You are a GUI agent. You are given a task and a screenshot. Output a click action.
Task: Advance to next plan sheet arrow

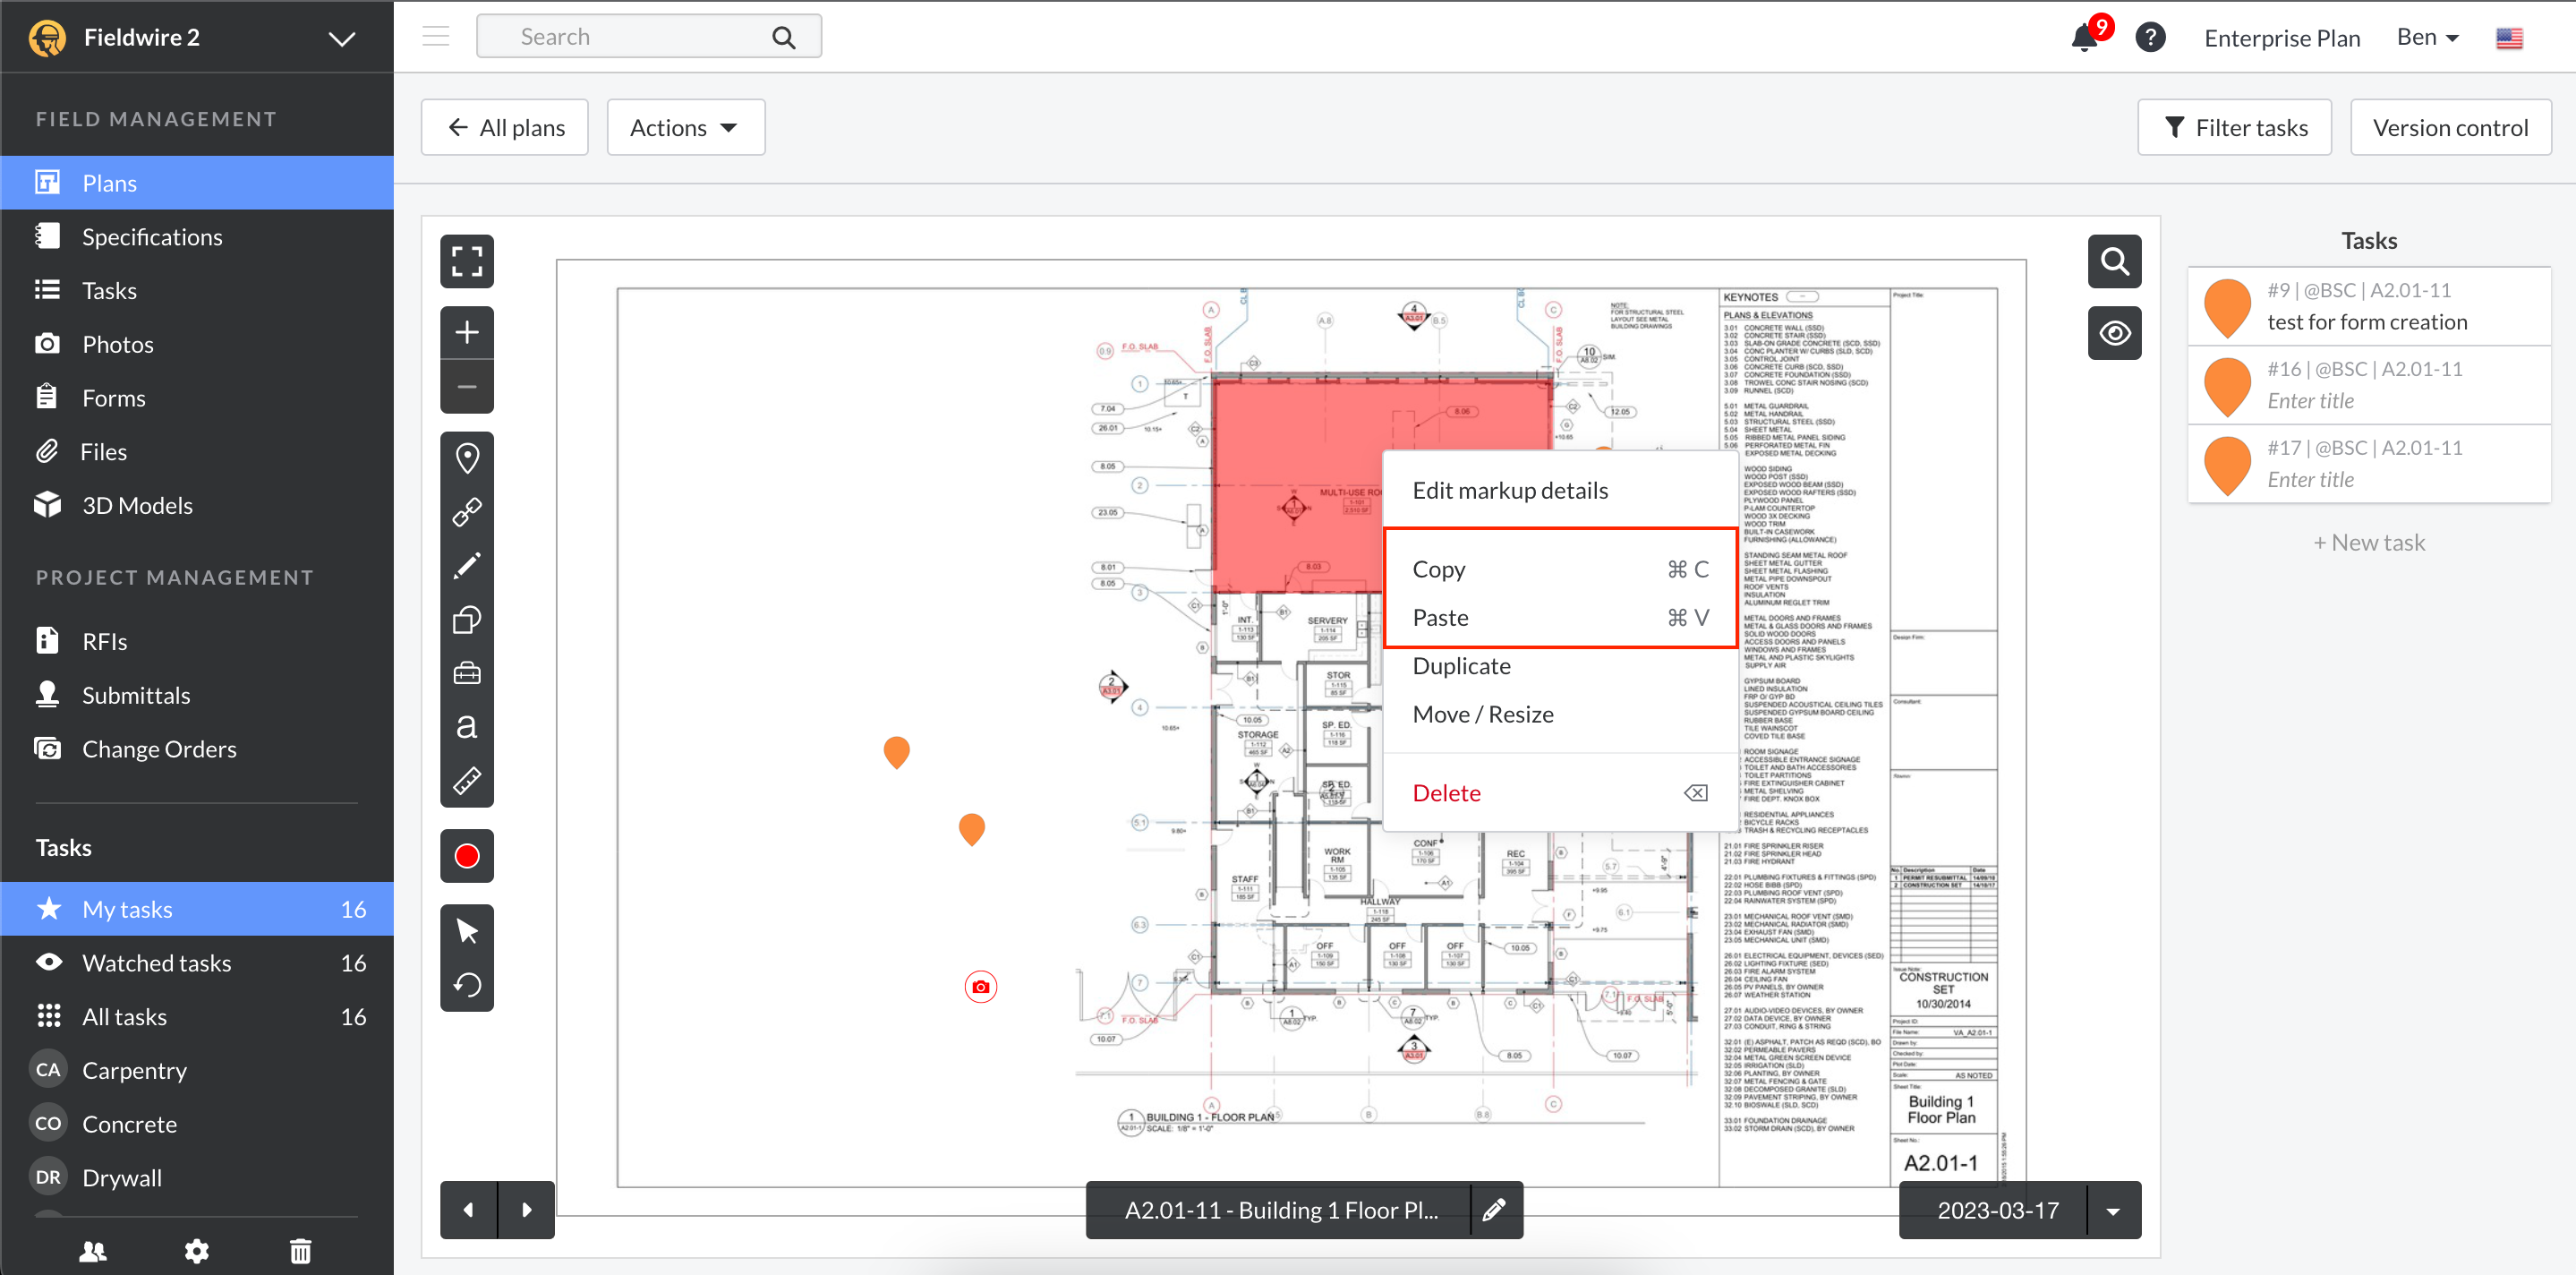pos(527,1210)
